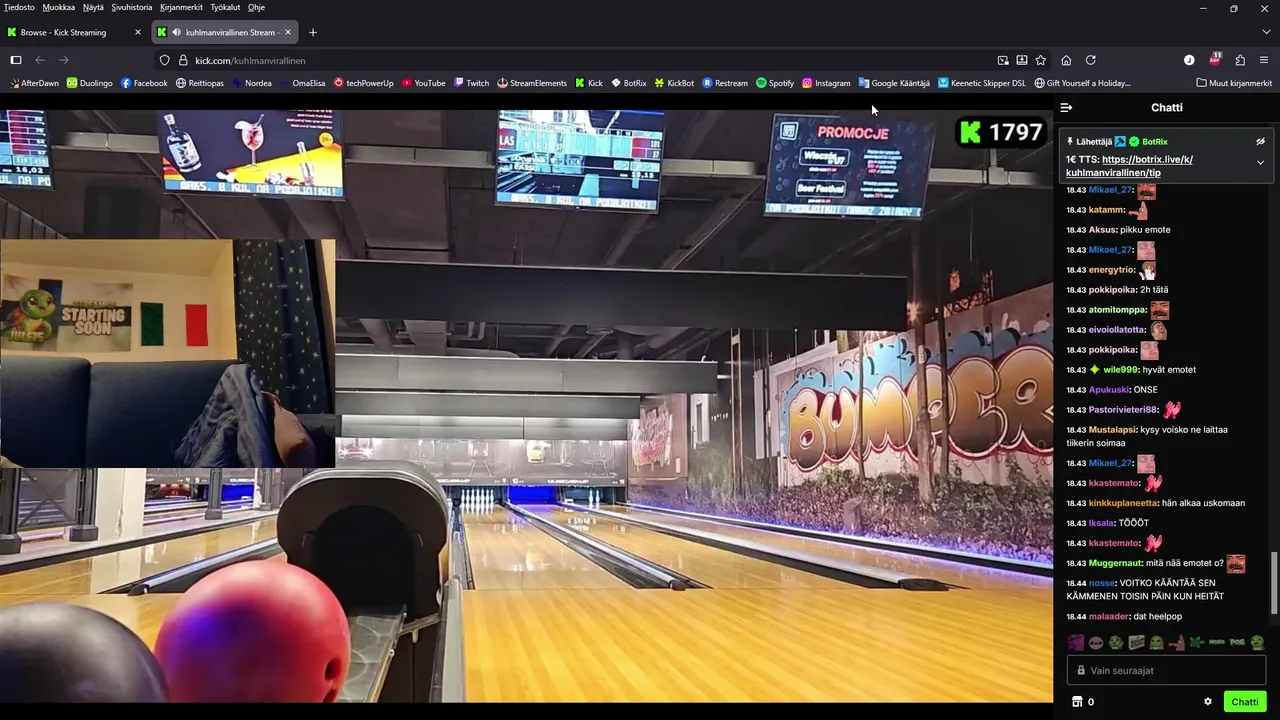Click the install/download icon in address bar

(x=1022, y=60)
